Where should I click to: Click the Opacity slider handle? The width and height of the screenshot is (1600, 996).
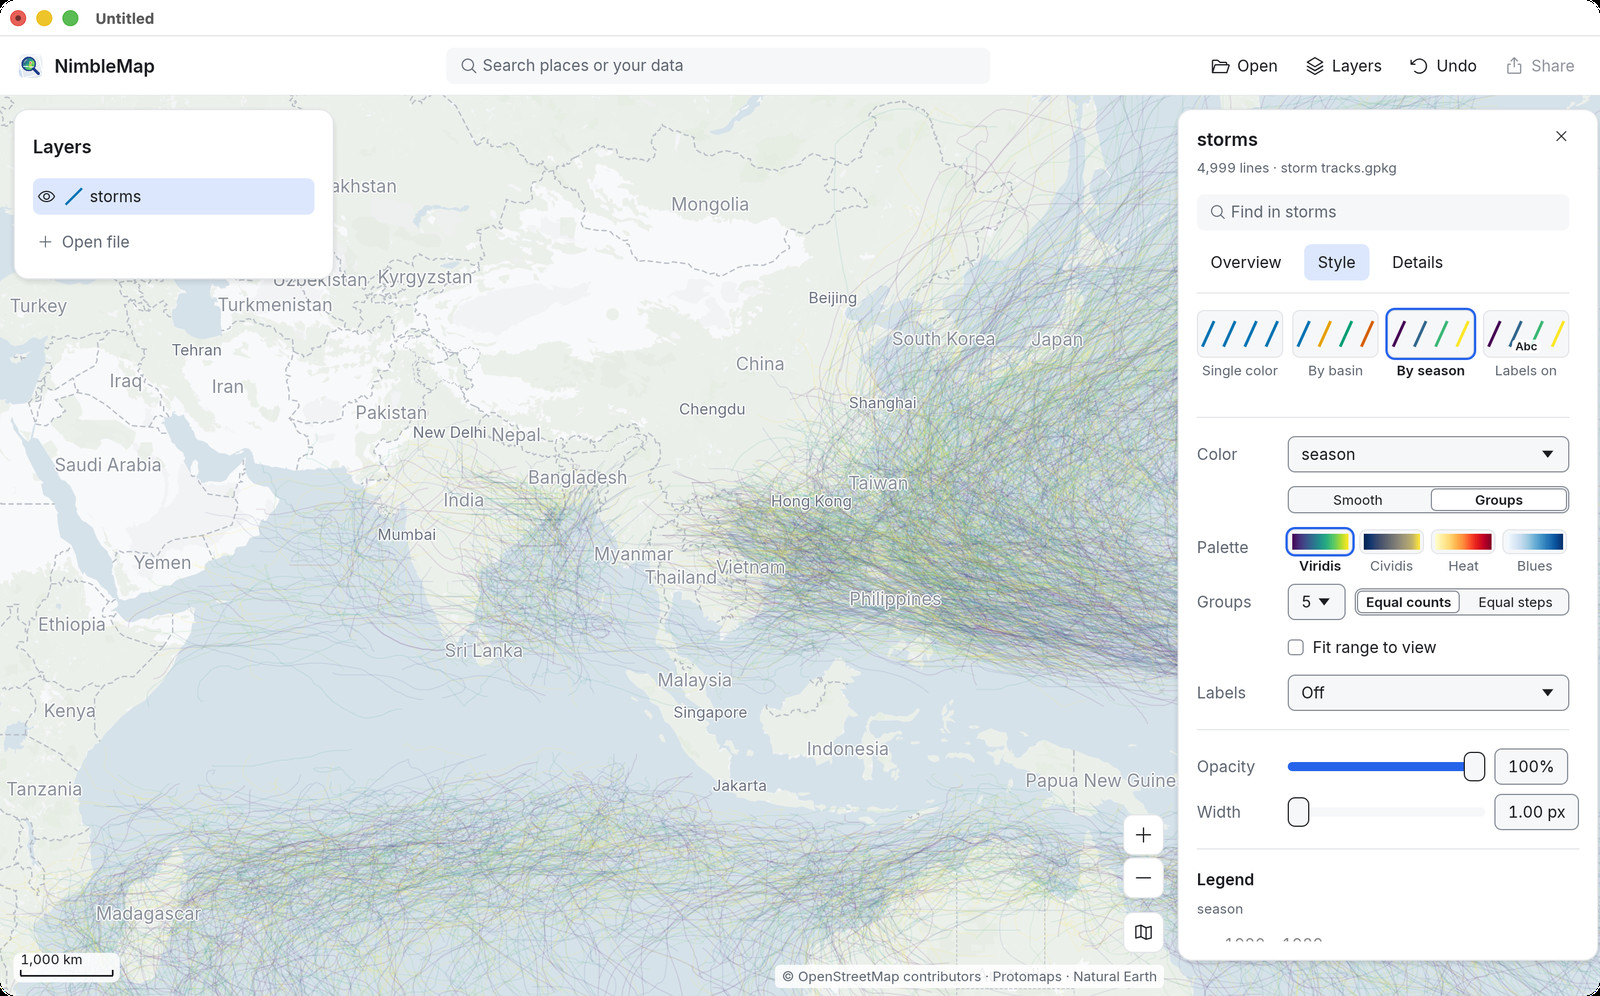(1474, 767)
